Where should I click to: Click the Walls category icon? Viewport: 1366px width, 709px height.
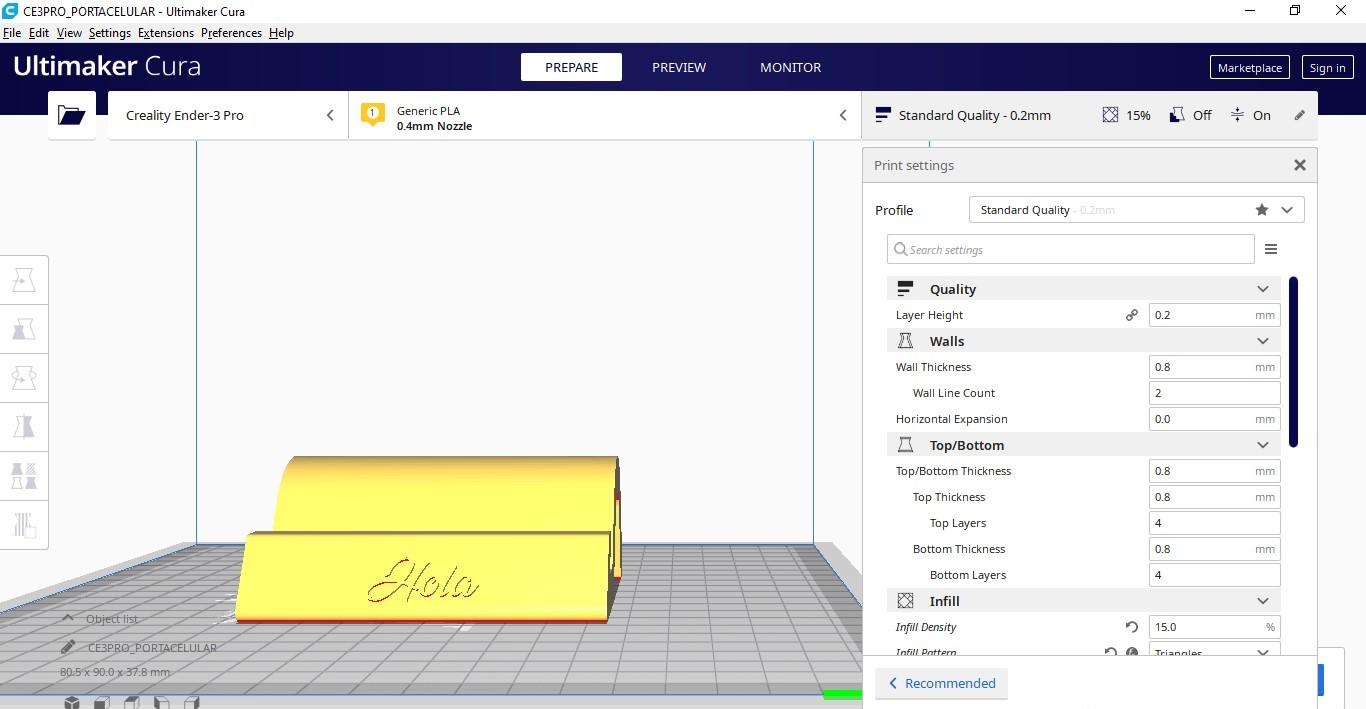905,341
